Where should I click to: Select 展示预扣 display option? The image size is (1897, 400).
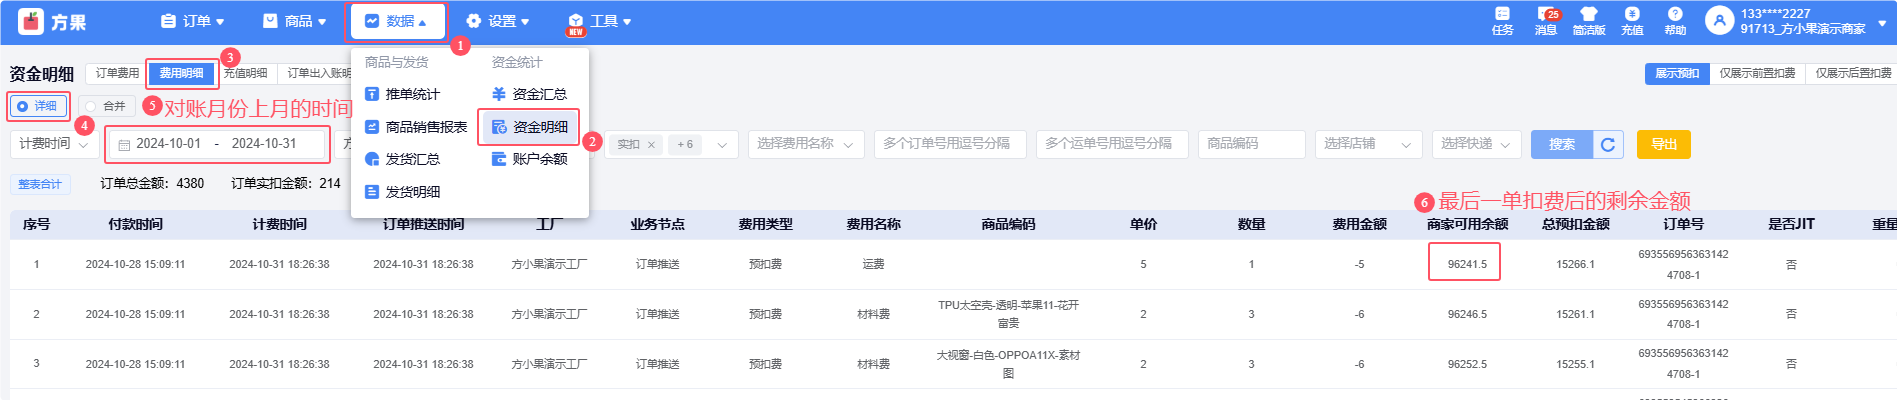(1677, 73)
